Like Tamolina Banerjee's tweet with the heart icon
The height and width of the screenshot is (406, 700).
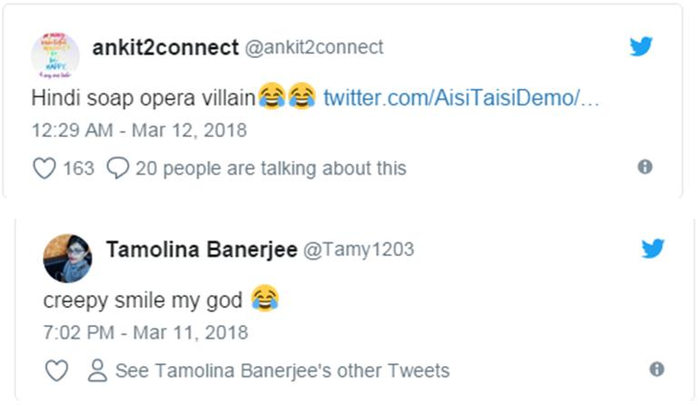(x=56, y=370)
